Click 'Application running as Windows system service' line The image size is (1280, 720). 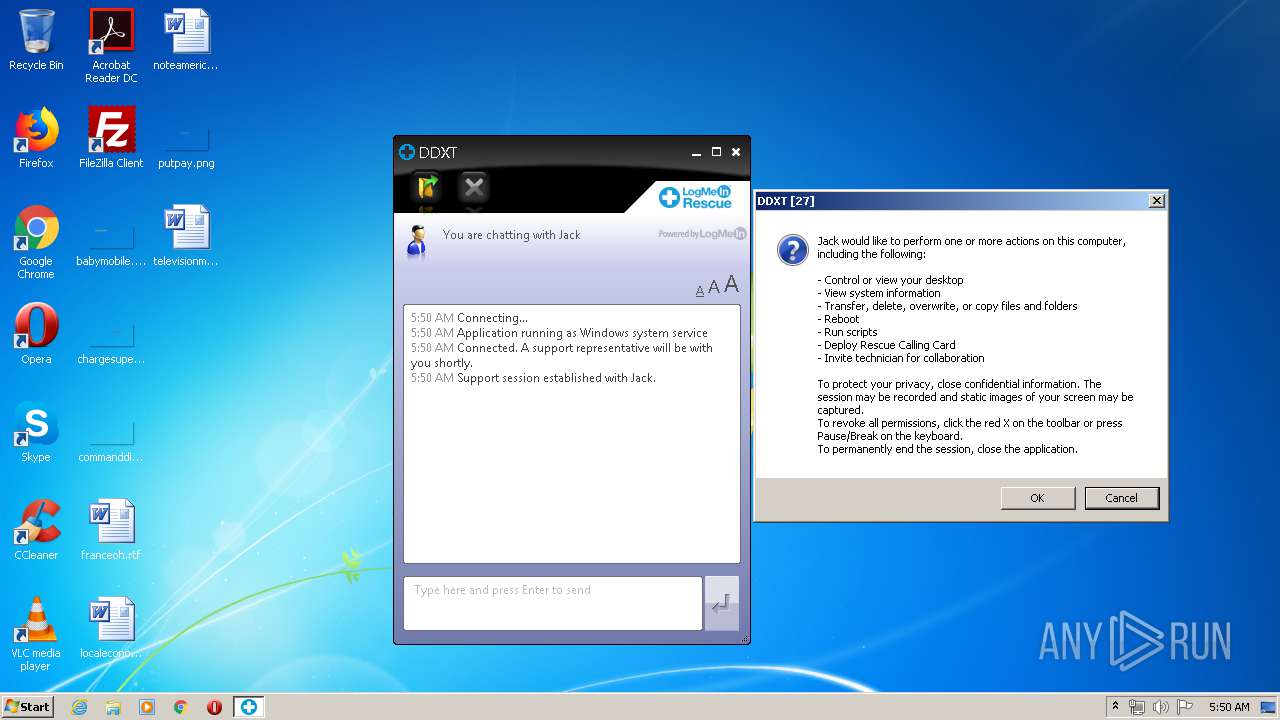click(582, 333)
